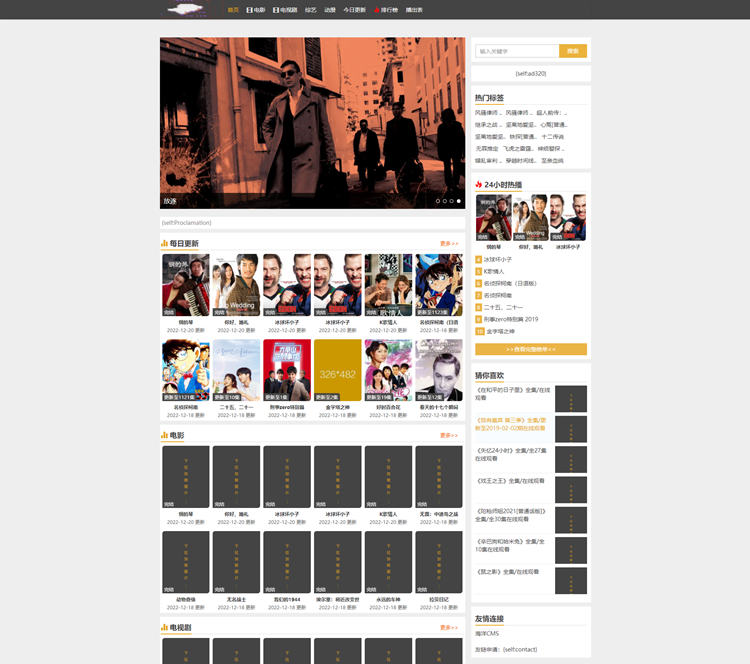Screen dimensions: 750x664
Task: Click the flame icon beside 24小时热播
Action: pos(479,184)
